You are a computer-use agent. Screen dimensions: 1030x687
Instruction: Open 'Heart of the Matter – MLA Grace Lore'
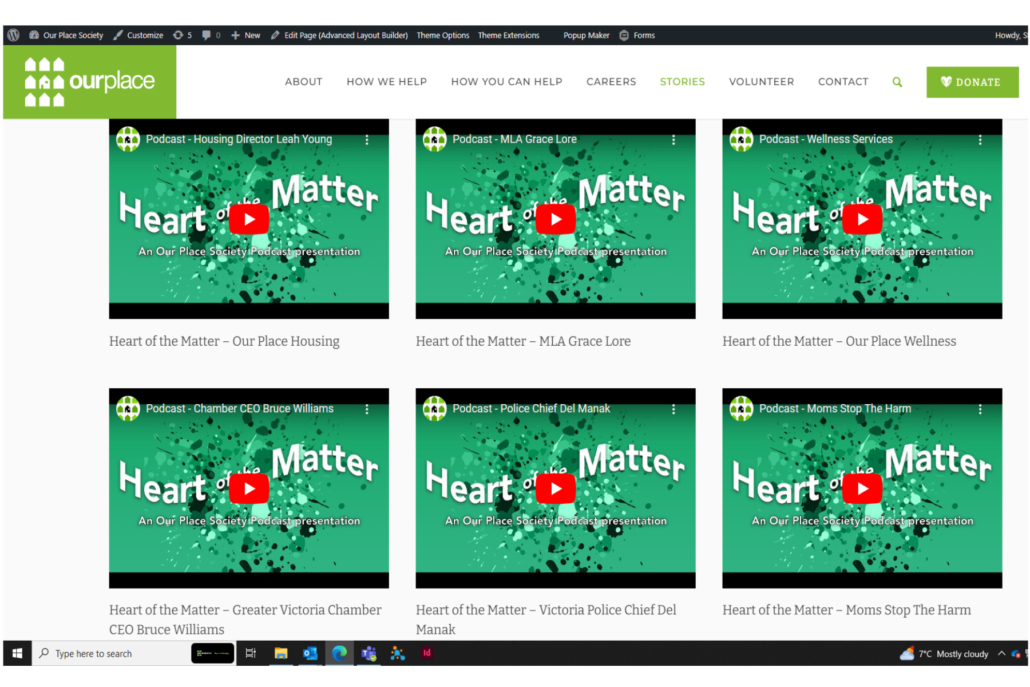pyautogui.click(x=523, y=342)
